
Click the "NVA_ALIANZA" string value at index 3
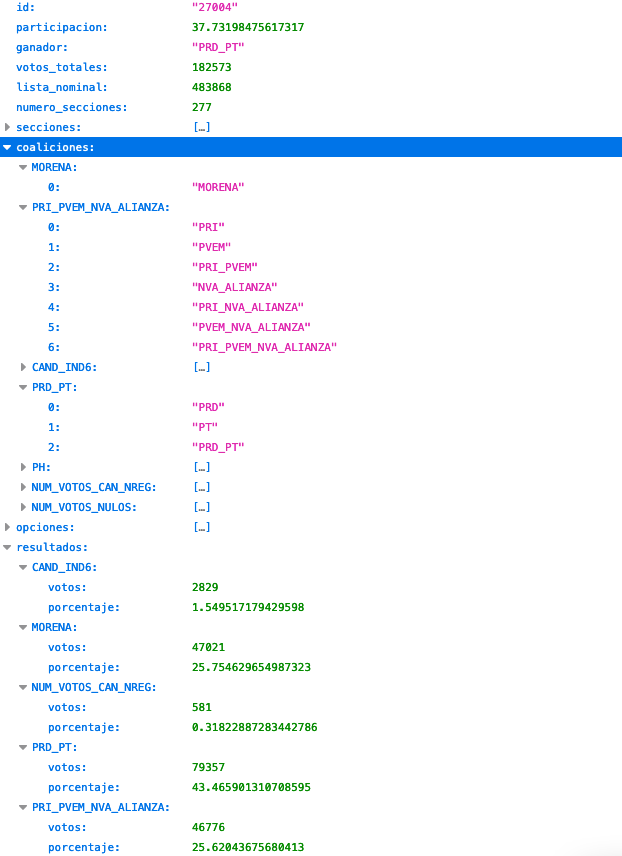[x=234, y=287]
